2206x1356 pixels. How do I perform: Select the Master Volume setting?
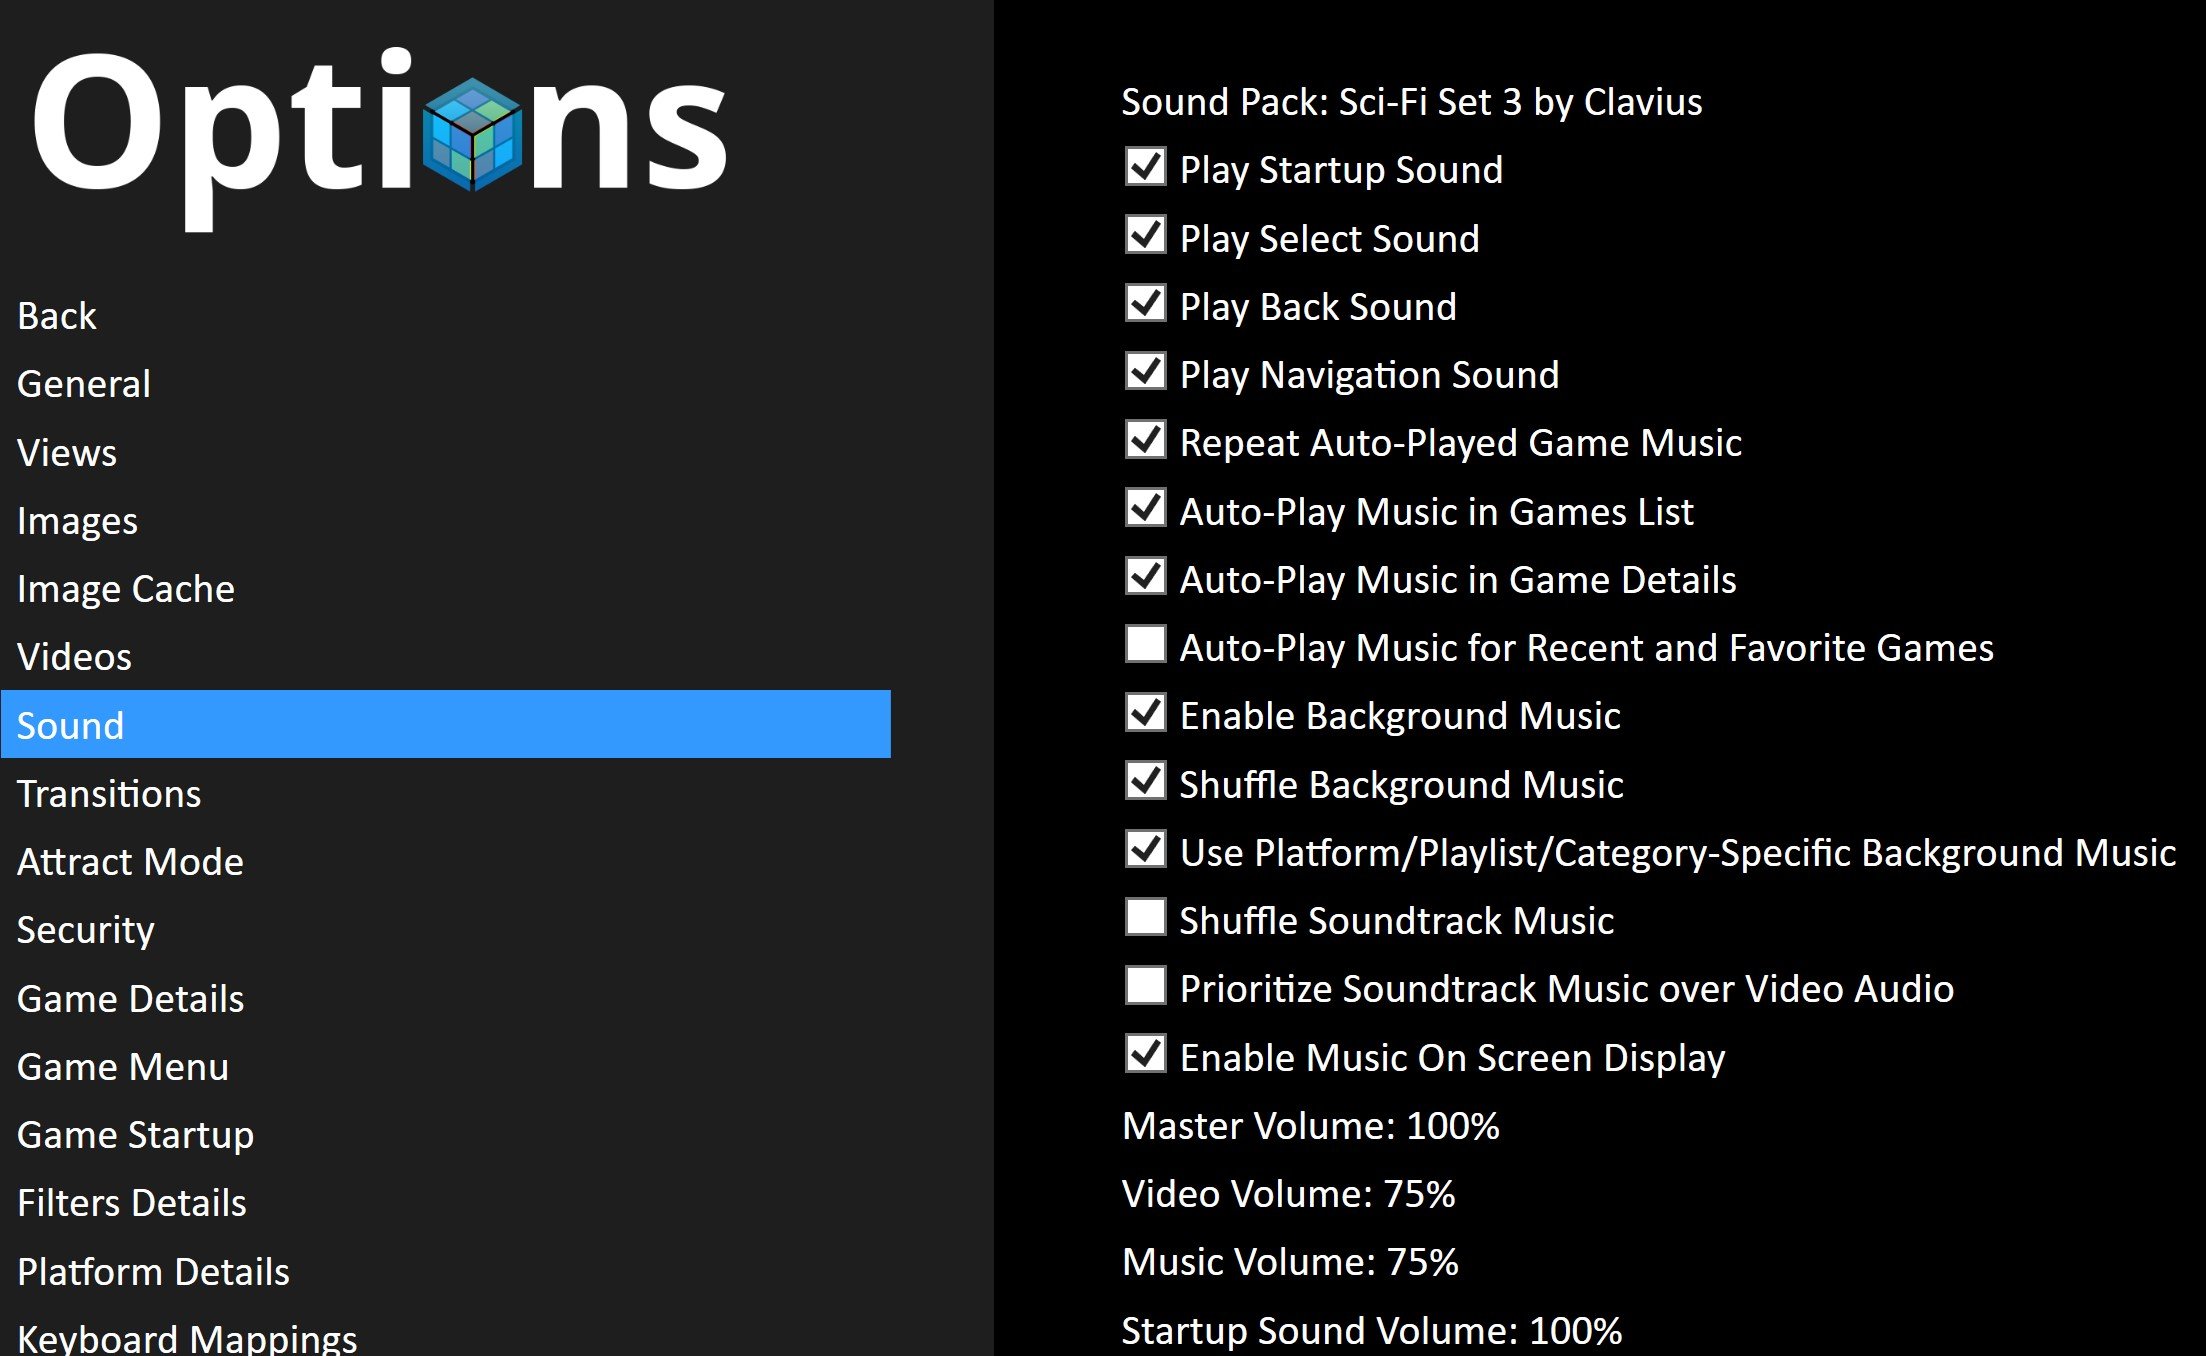[1310, 1126]
